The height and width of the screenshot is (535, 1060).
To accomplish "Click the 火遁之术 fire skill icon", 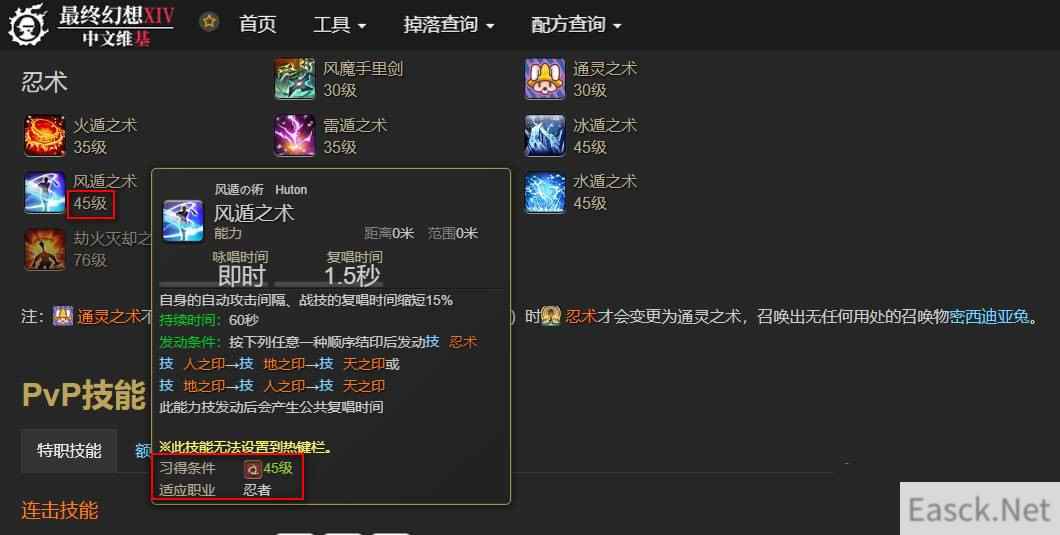I will coord(45,136).
